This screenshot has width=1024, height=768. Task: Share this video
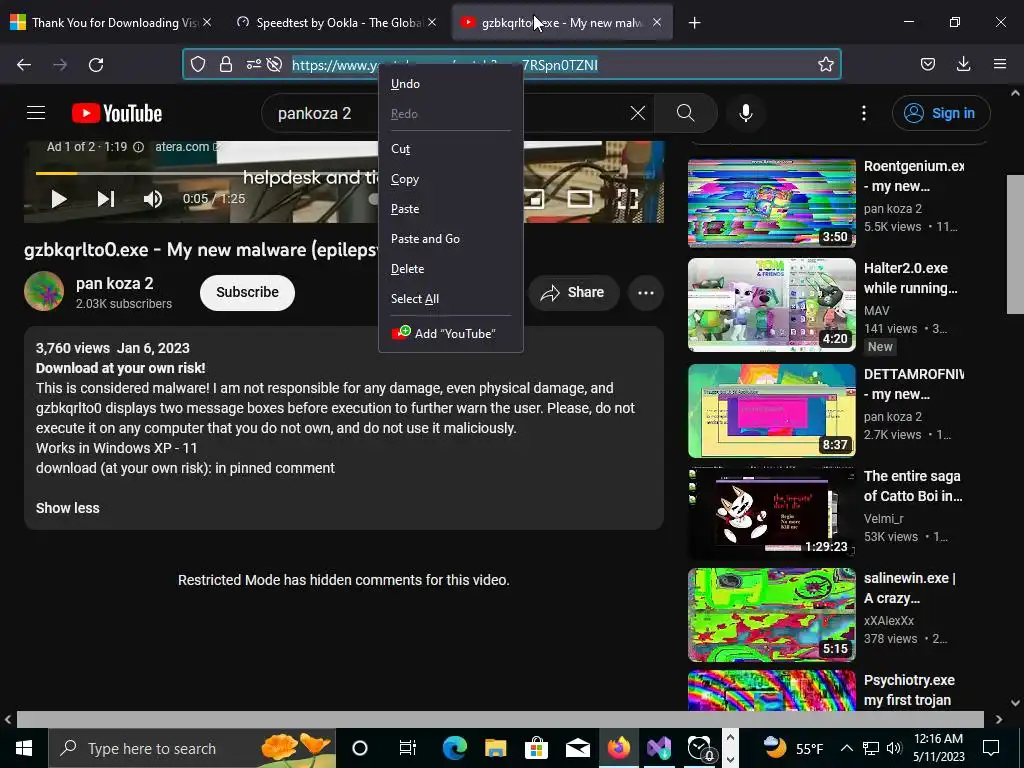pyautogui.click(x=572, y=293)
